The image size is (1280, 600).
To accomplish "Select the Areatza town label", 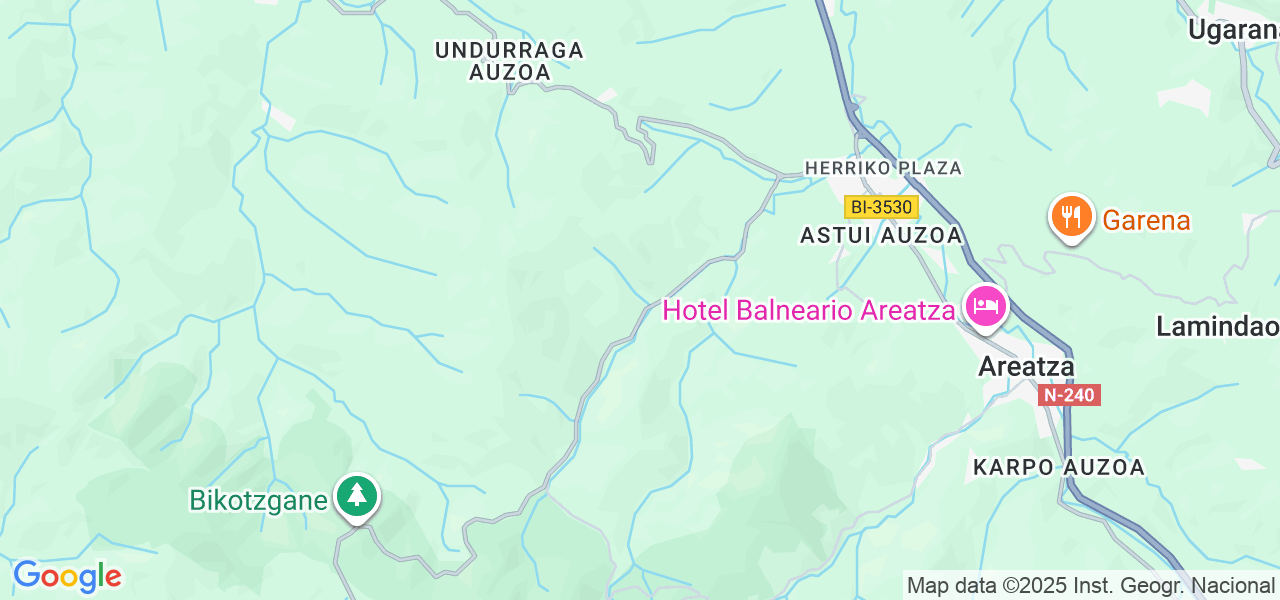I will click(1026, 367).
